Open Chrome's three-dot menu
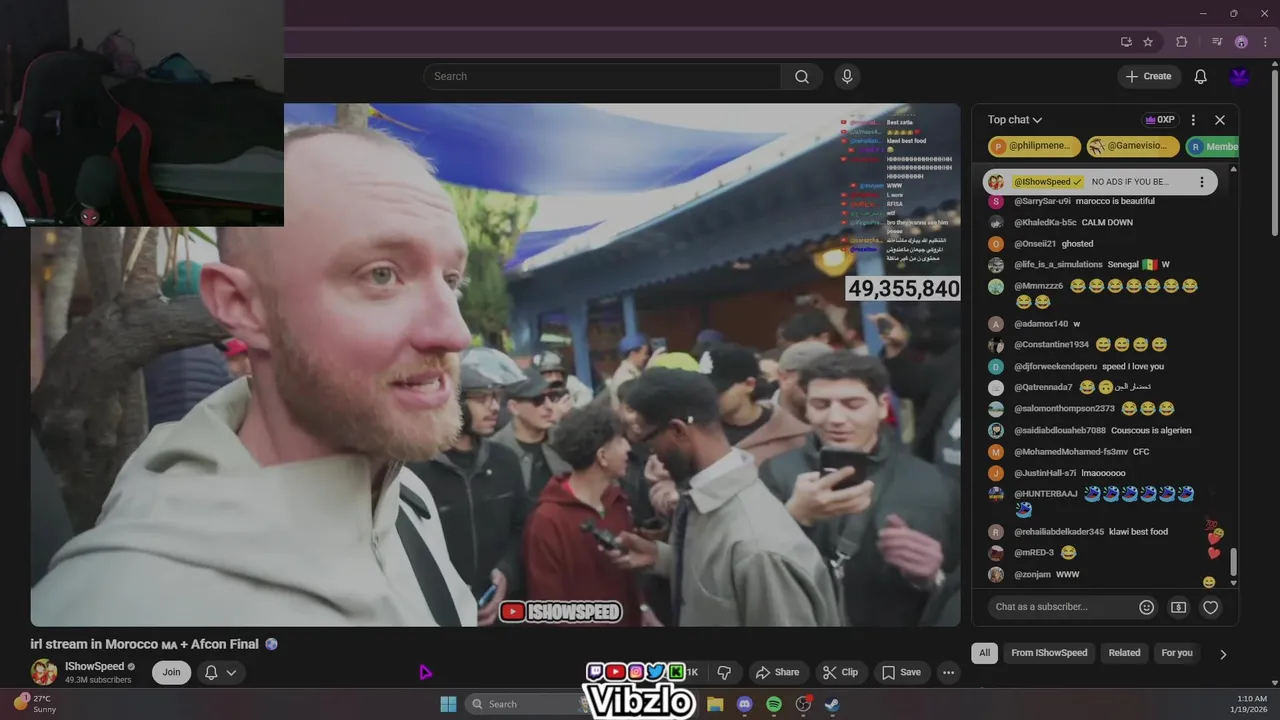Viewport: 1280px width, 720px height. (x=1265, y=42)
